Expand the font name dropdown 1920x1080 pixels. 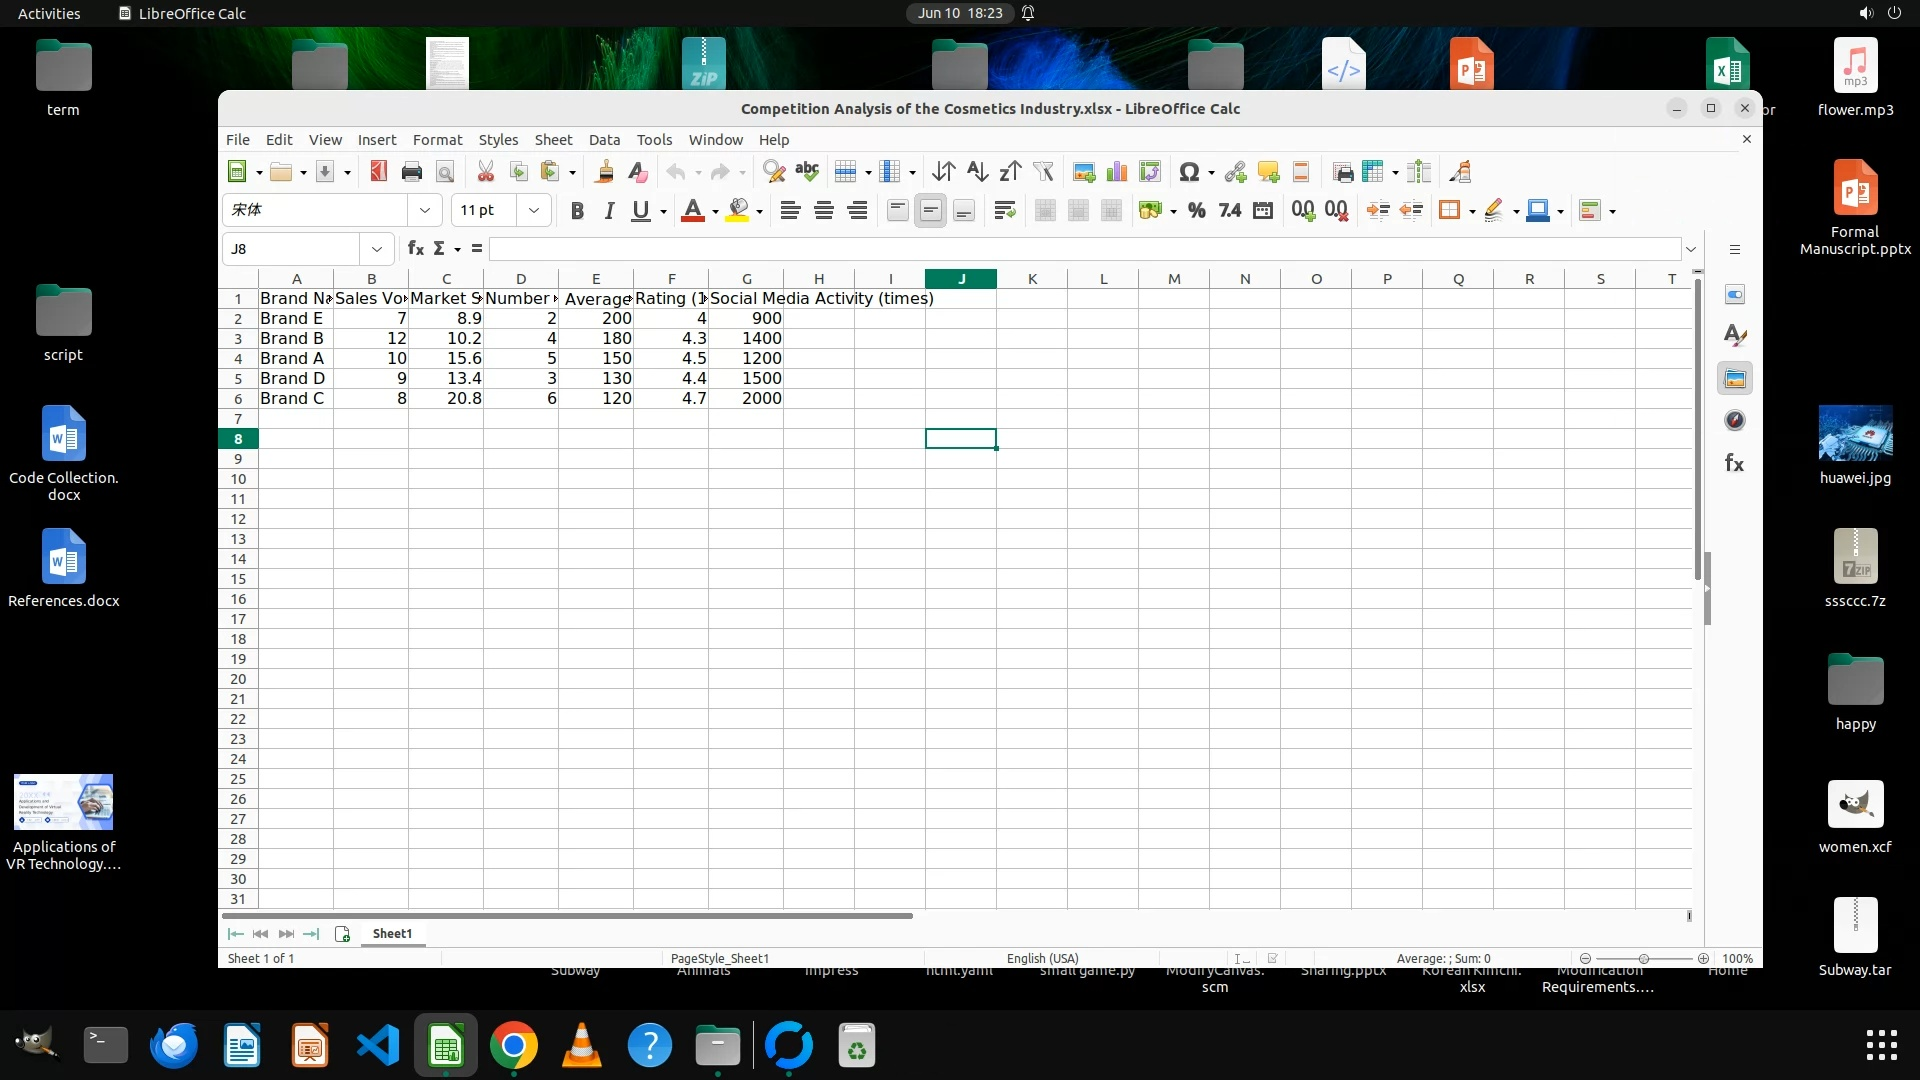(x=425, y=210)
